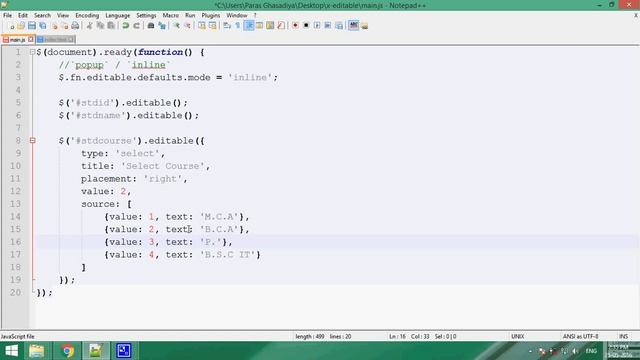Click the 'Ln : 16' status bar entry

[x=397, y=336]
